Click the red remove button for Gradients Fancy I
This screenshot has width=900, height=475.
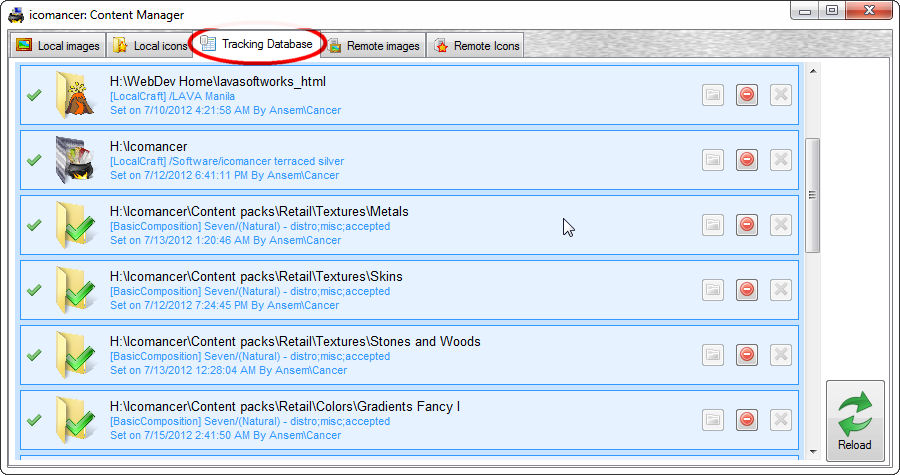point(747,419)
